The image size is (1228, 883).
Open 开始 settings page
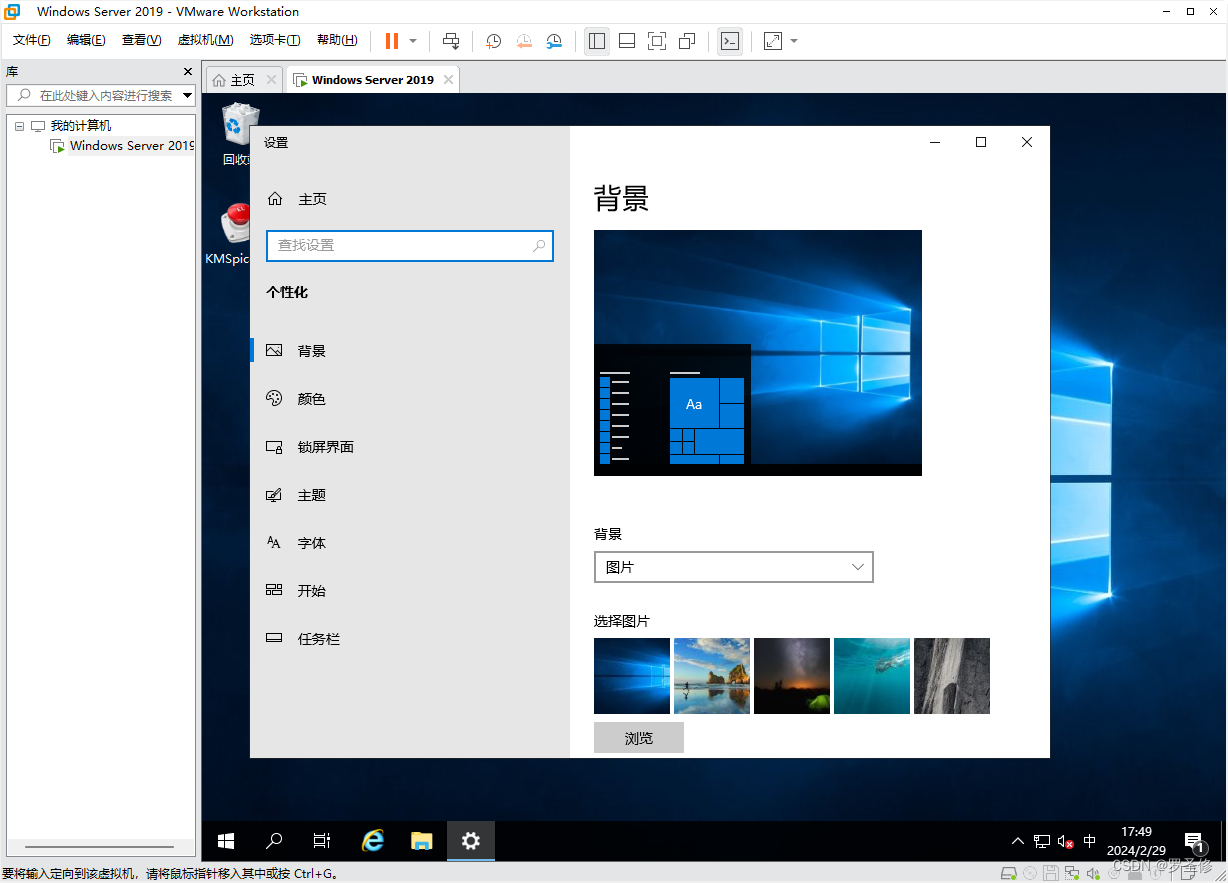coord(410,591)
